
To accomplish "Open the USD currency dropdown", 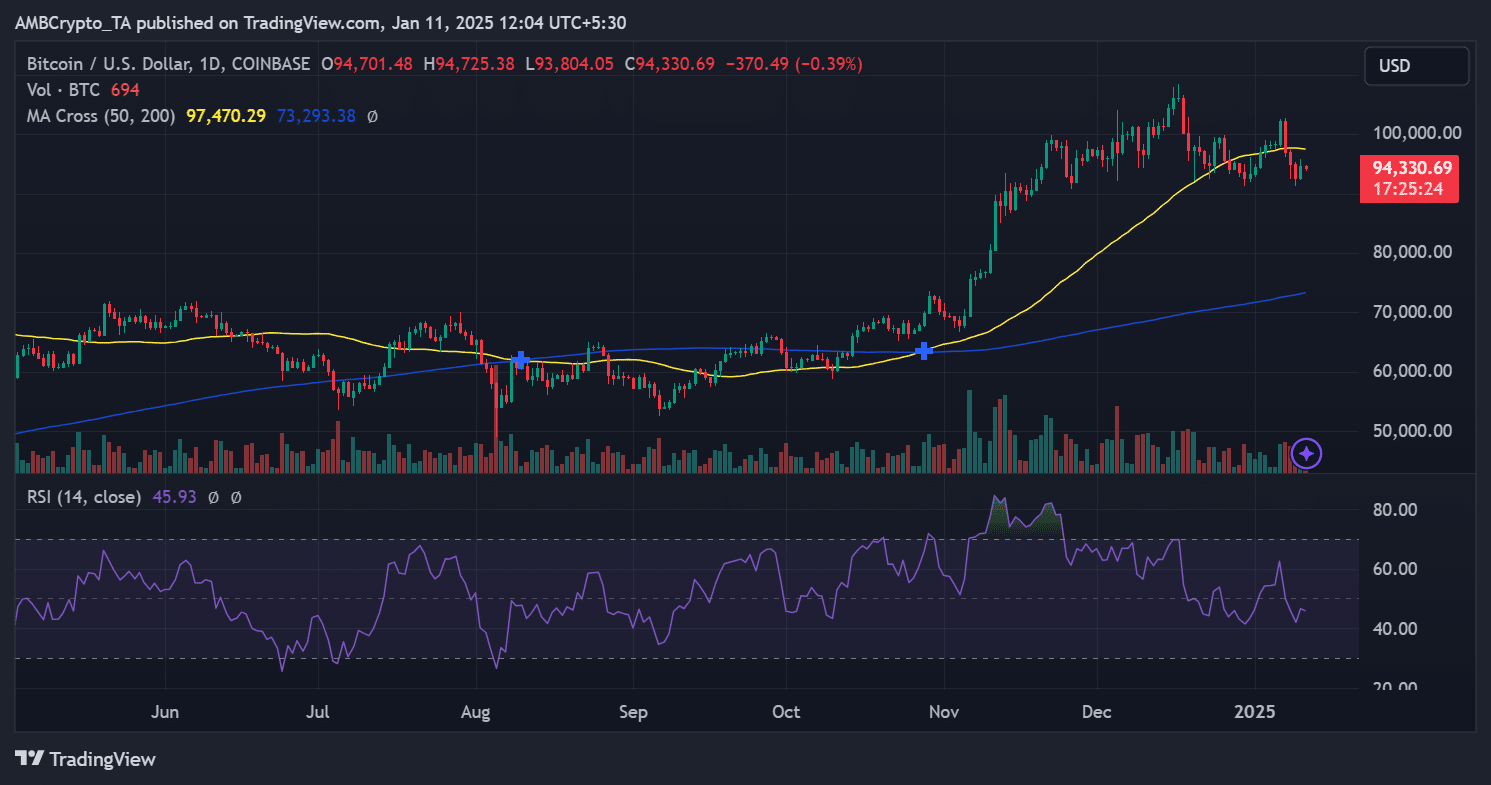I will point(1416,65).
